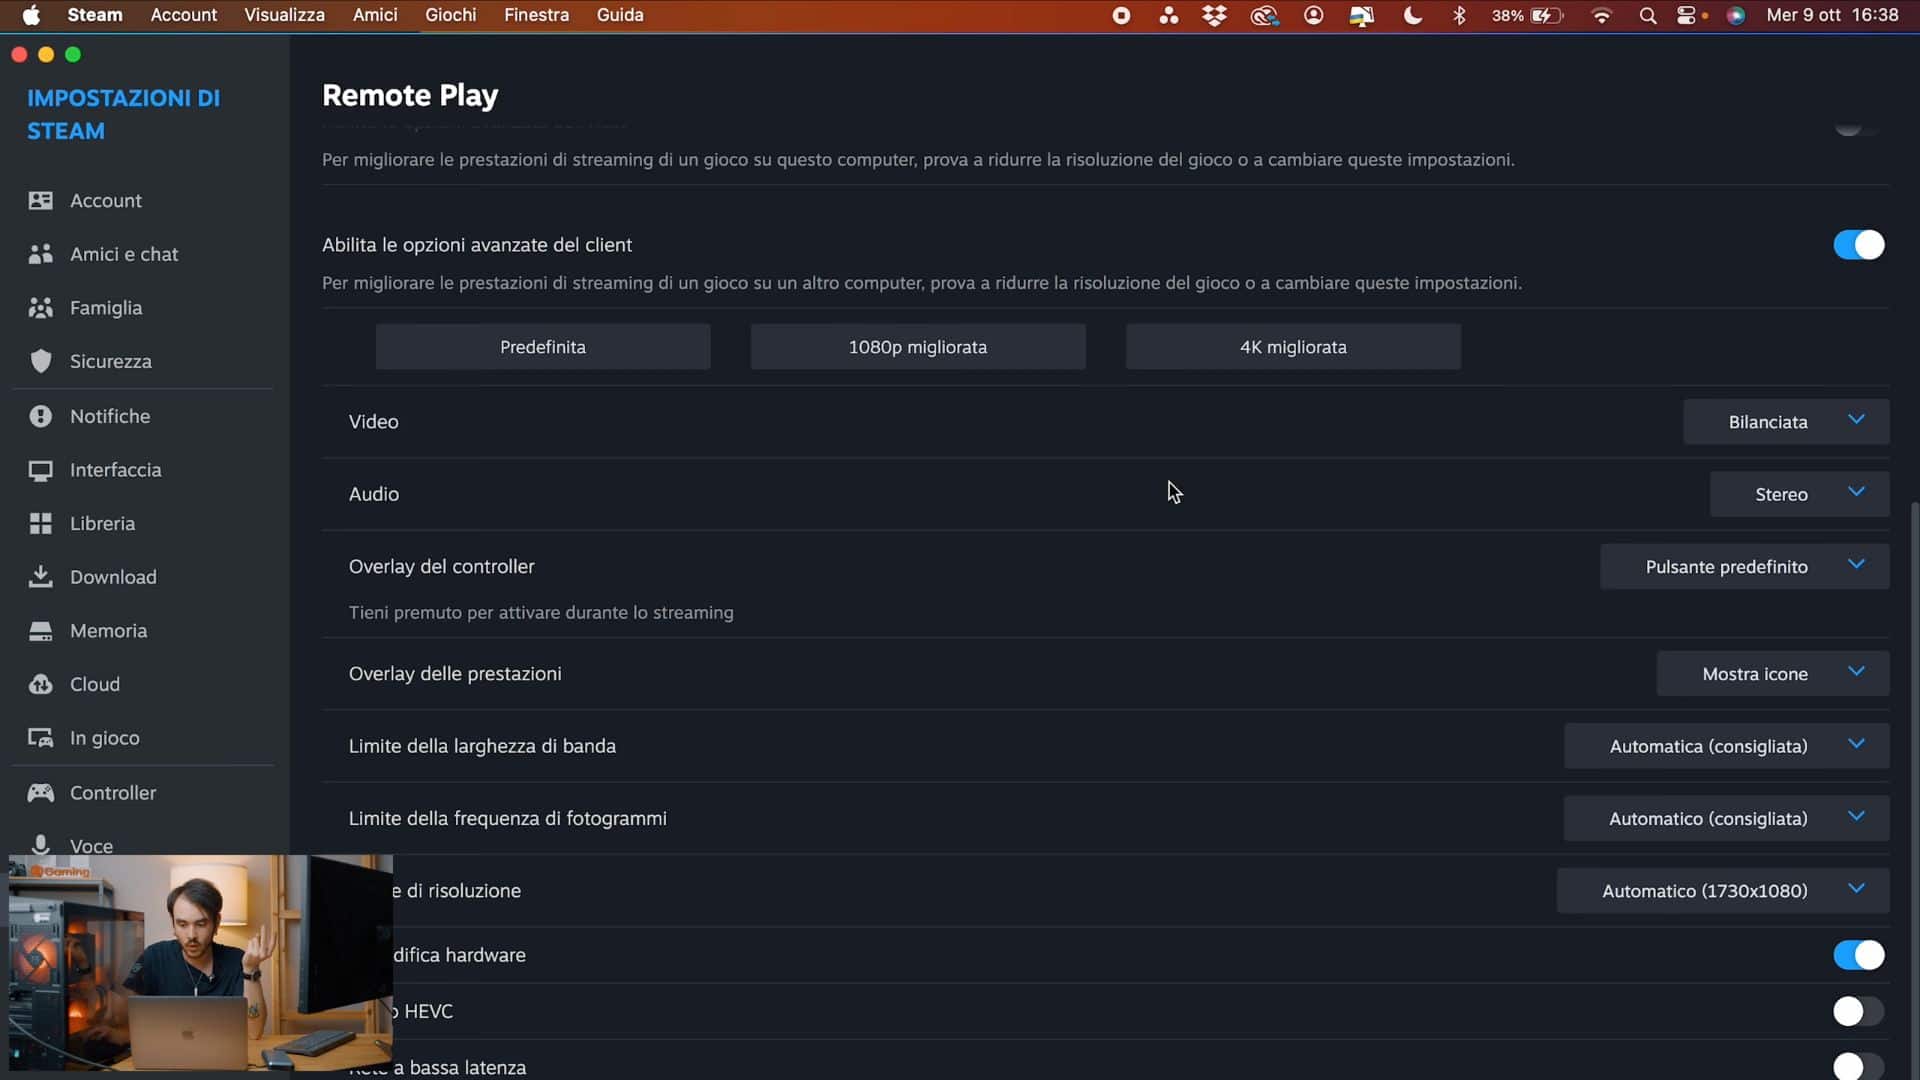Select the In gioco overlay icon
The height and width of the screenshot is (1080, 1920).
coord(40,738)
